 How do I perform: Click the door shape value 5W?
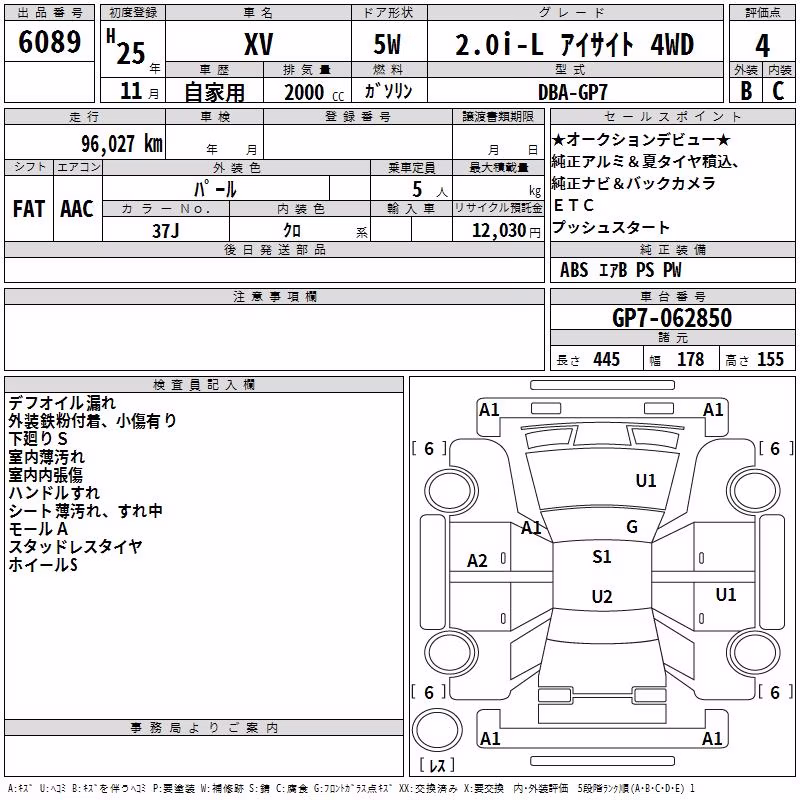(x=387, y=44)
